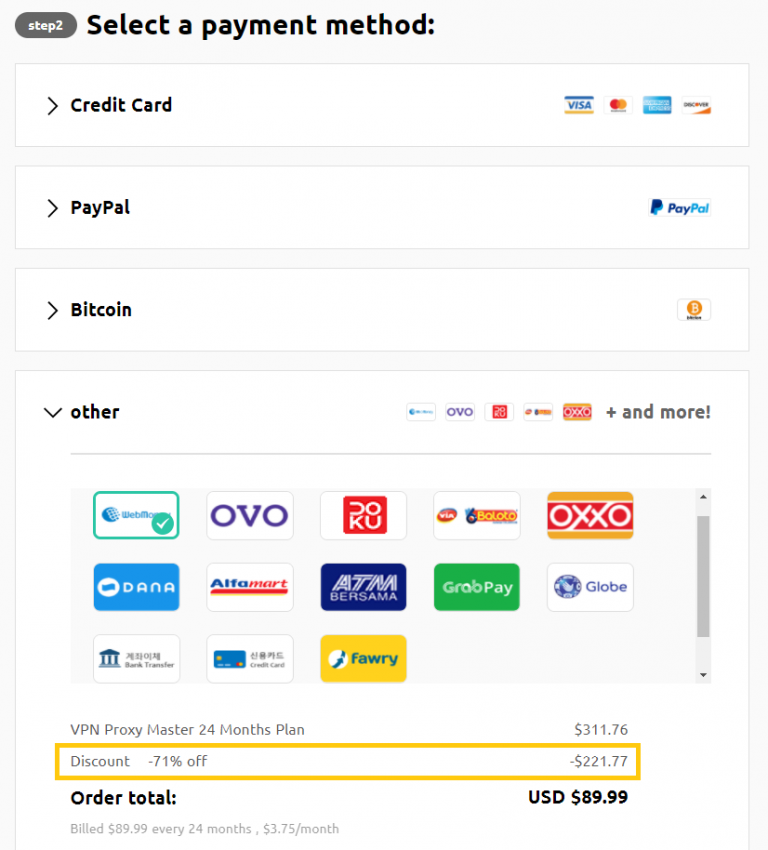The height and width of the screenshot is (850, 768).
Task: Select the ATM Bersama icon
Action: [363, 586]
